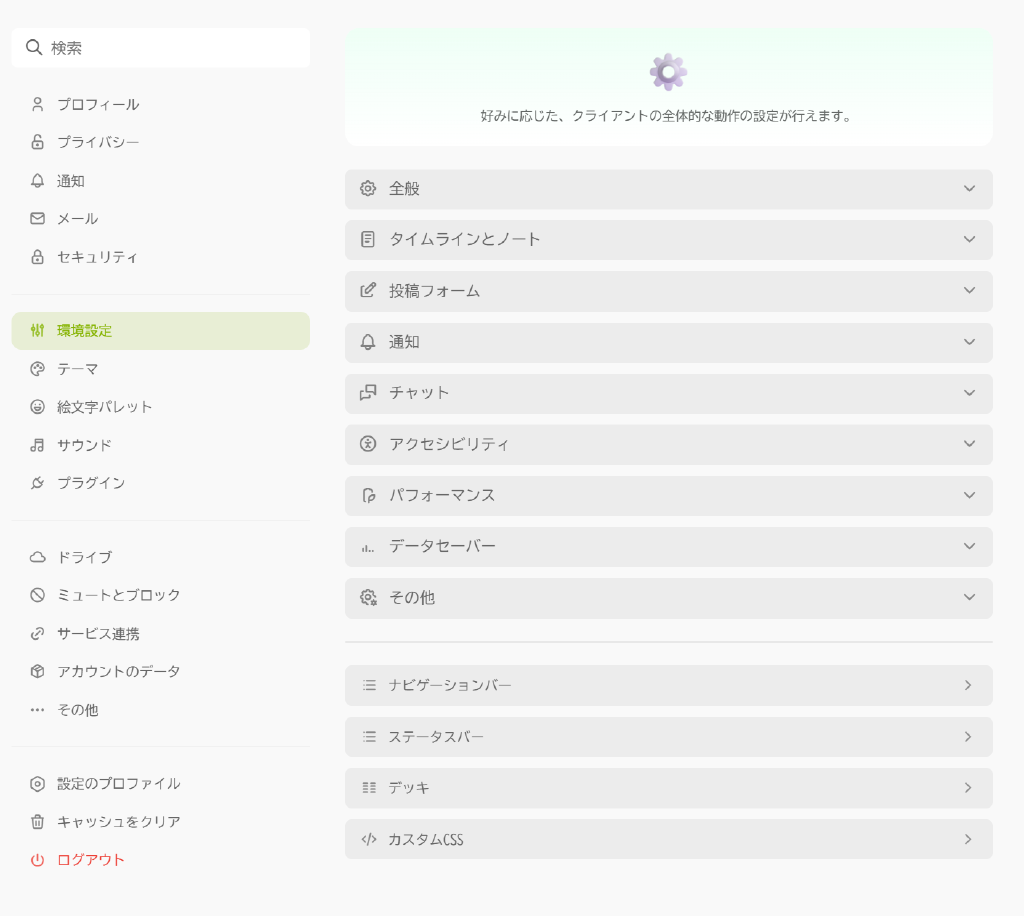The height and width of the screenshot is (916, 1024).
Task: Click the red ログアウト button
Action: 90,860
